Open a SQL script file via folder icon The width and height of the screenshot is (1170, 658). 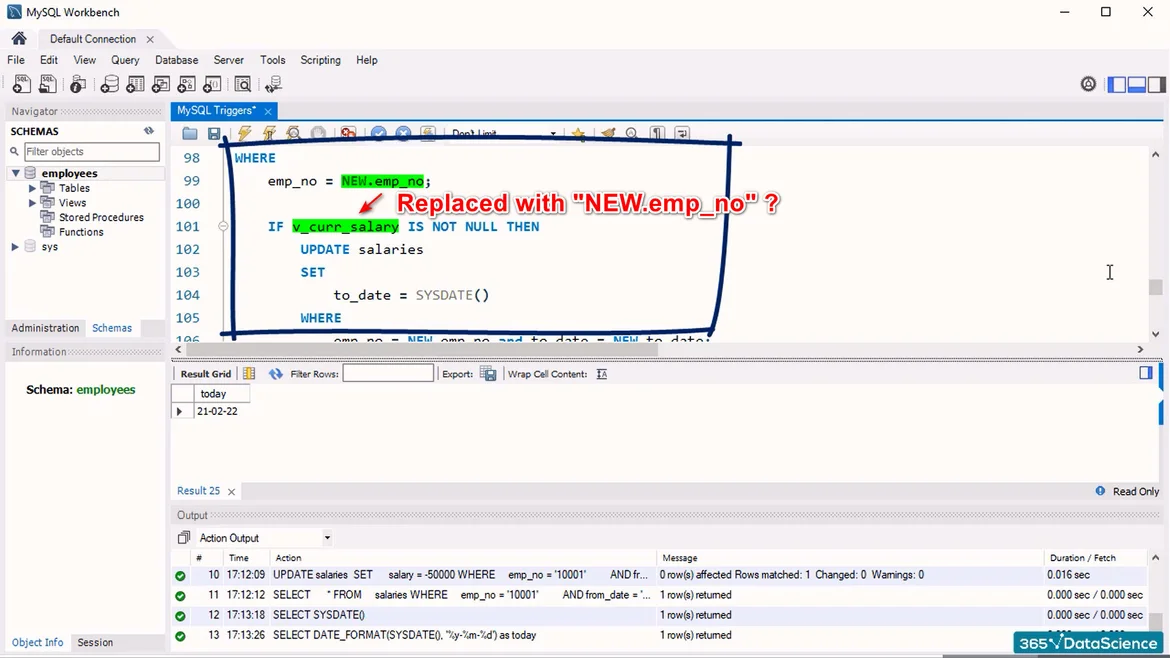coord(190,133)
